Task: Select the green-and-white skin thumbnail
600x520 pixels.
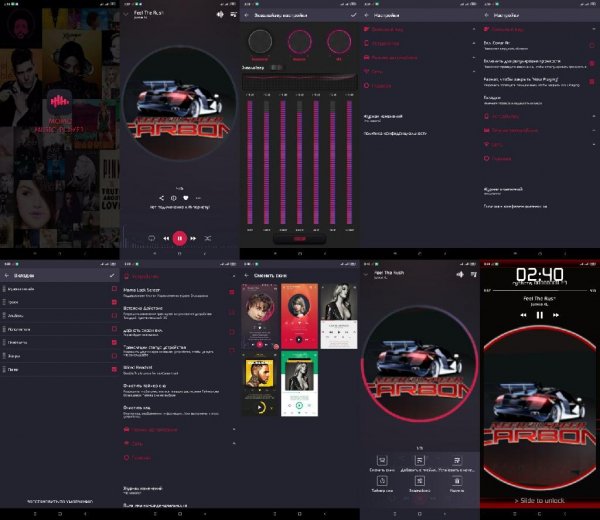Action: (299, 384)
